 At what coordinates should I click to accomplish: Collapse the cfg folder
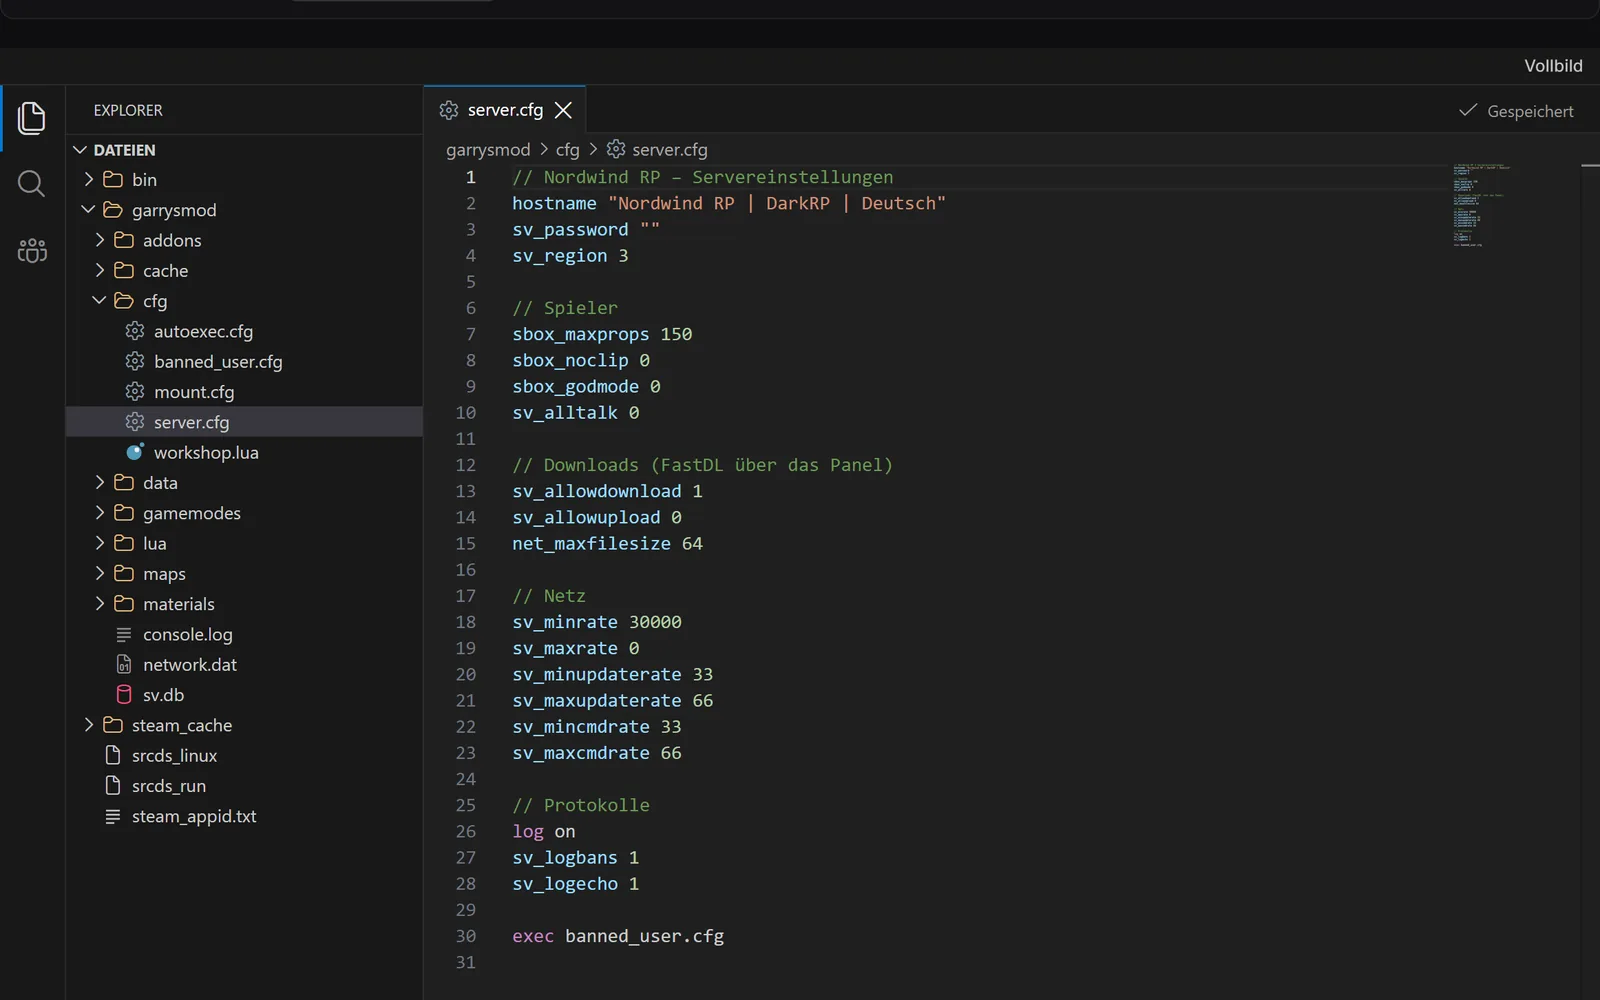(244, 301)
